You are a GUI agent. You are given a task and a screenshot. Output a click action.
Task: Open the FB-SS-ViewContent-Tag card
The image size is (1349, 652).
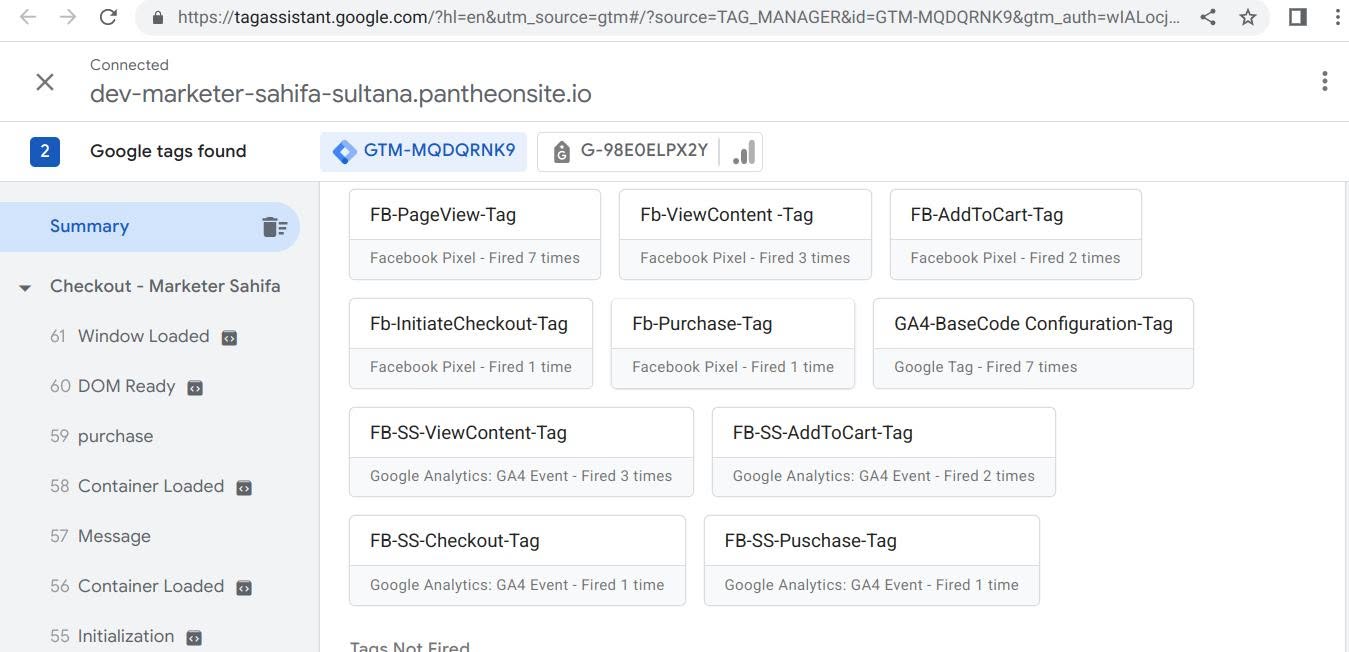click(521, 452)
